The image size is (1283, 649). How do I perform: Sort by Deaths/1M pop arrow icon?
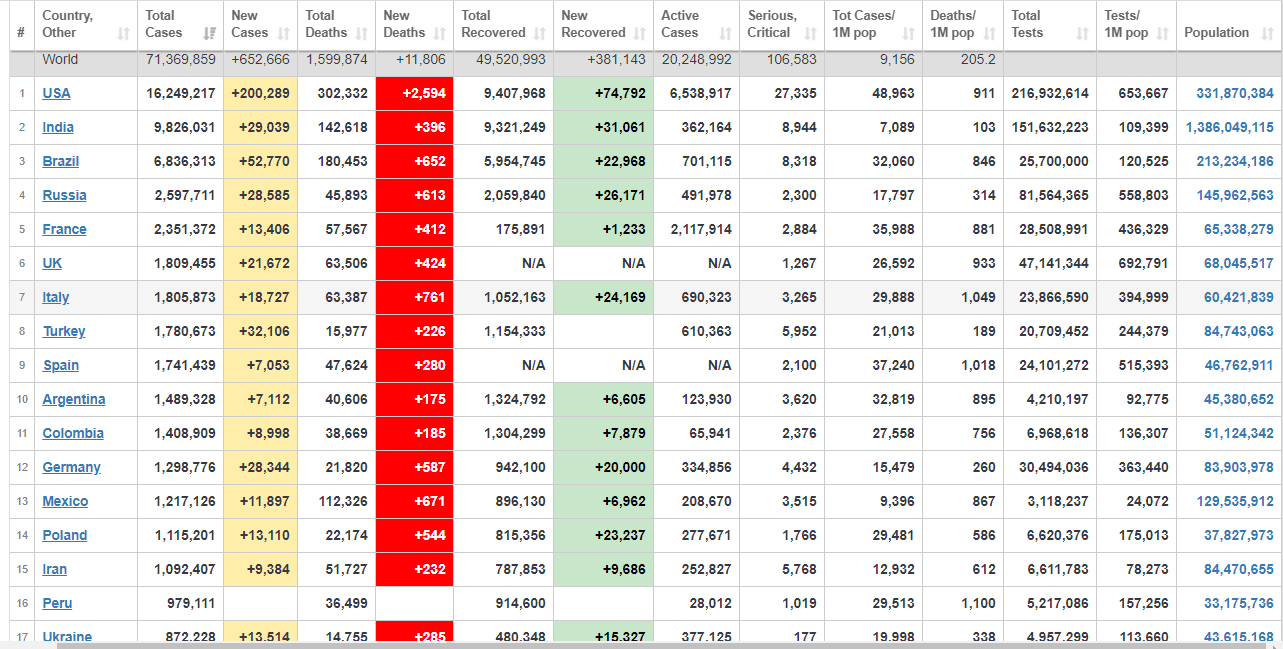pos(990,33)
